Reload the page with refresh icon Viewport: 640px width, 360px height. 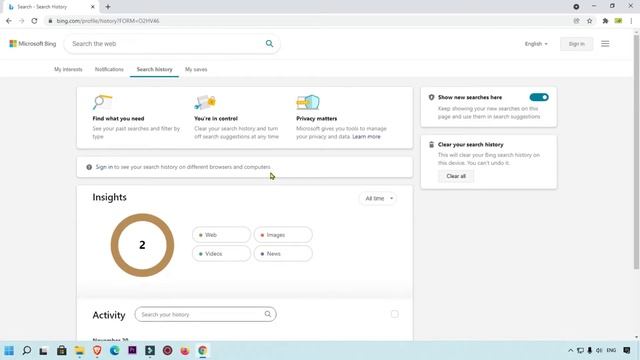tap(34, 21)
